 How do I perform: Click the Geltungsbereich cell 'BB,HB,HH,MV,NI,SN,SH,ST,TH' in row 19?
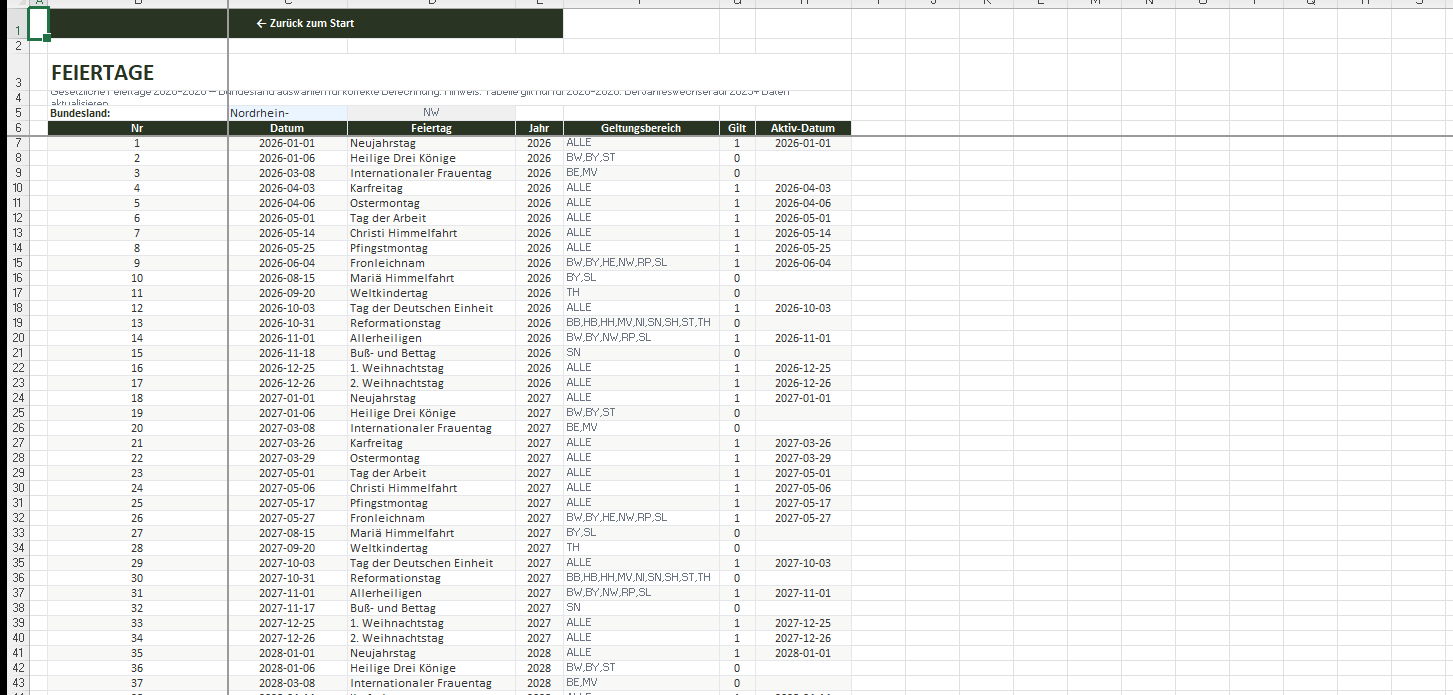pos(638,323)
